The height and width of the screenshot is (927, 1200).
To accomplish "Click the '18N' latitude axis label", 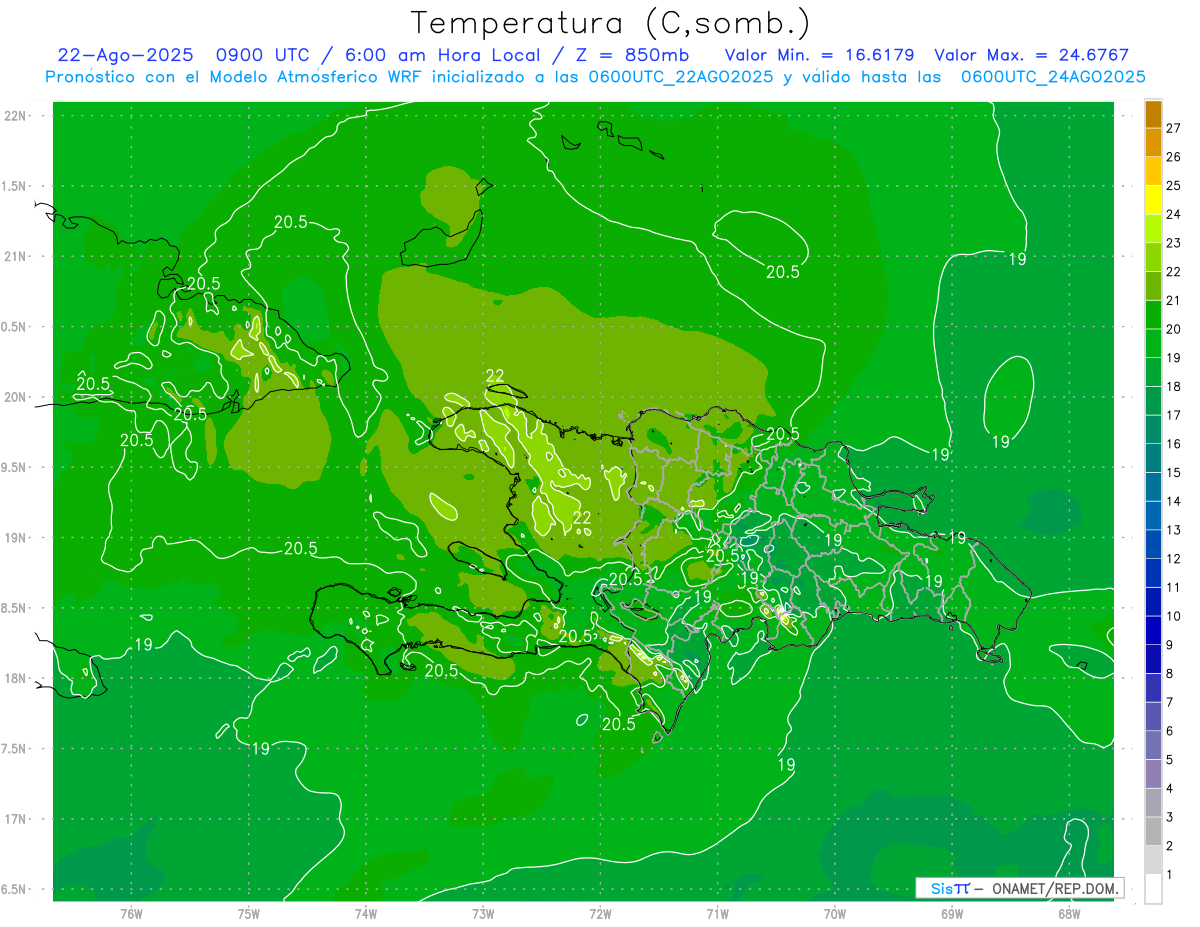I will tap(16, 678).
